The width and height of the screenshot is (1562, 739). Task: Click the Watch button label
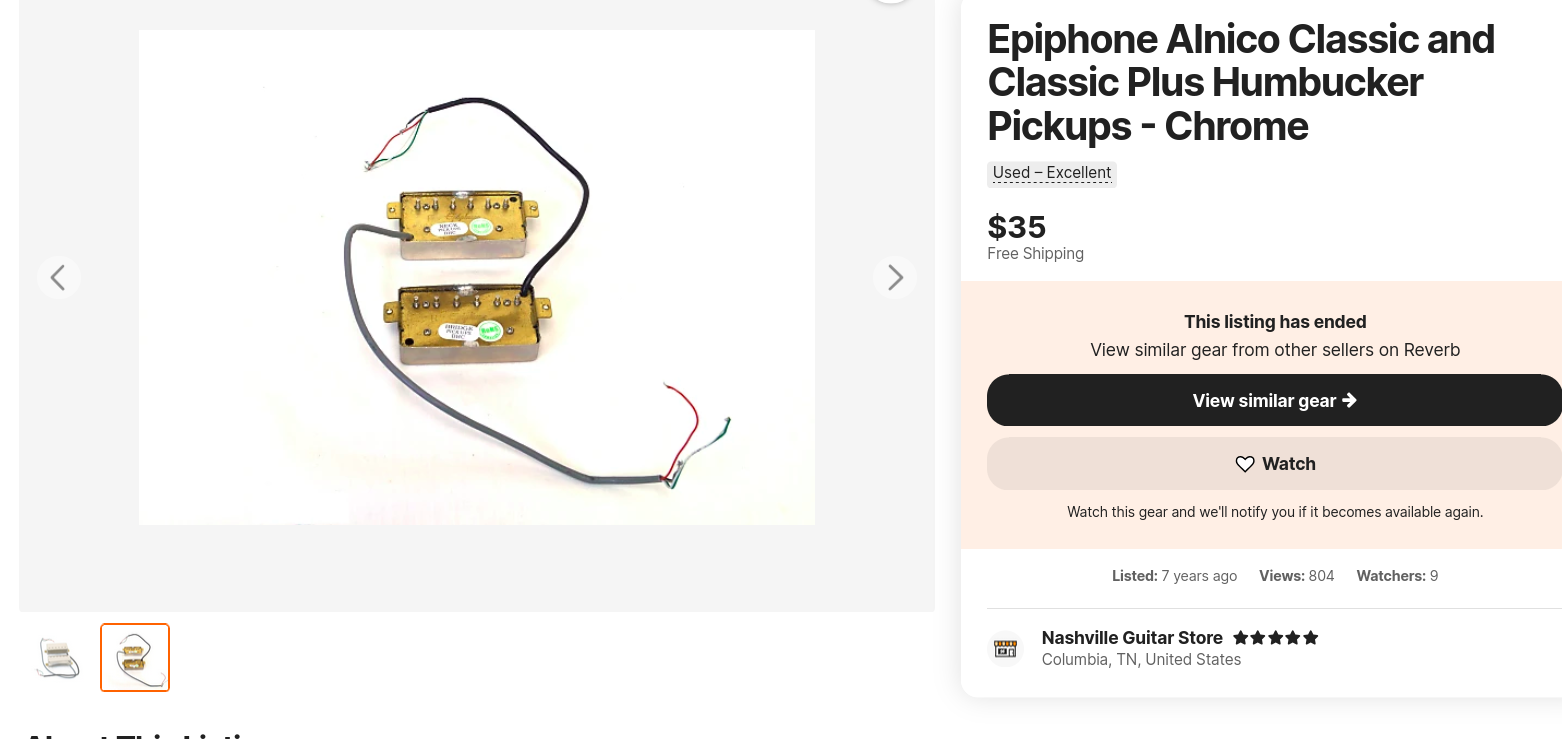coord(1289,464)
